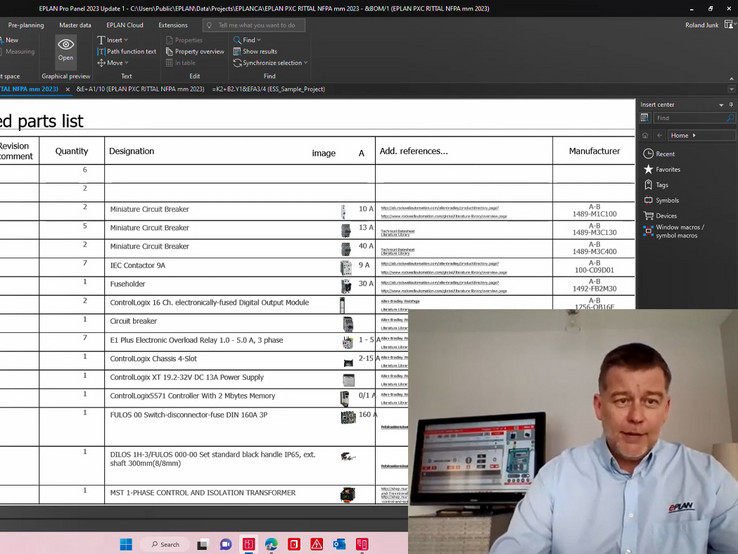
Task: Click Show results in Find group
Action: click(x=255, y=51)
